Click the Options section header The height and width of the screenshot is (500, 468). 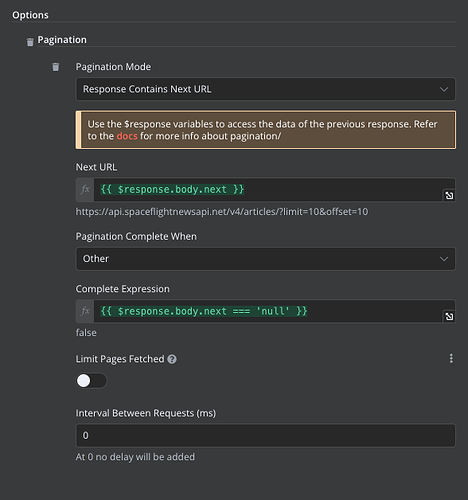pyautogui.click(x=30, y=15)
